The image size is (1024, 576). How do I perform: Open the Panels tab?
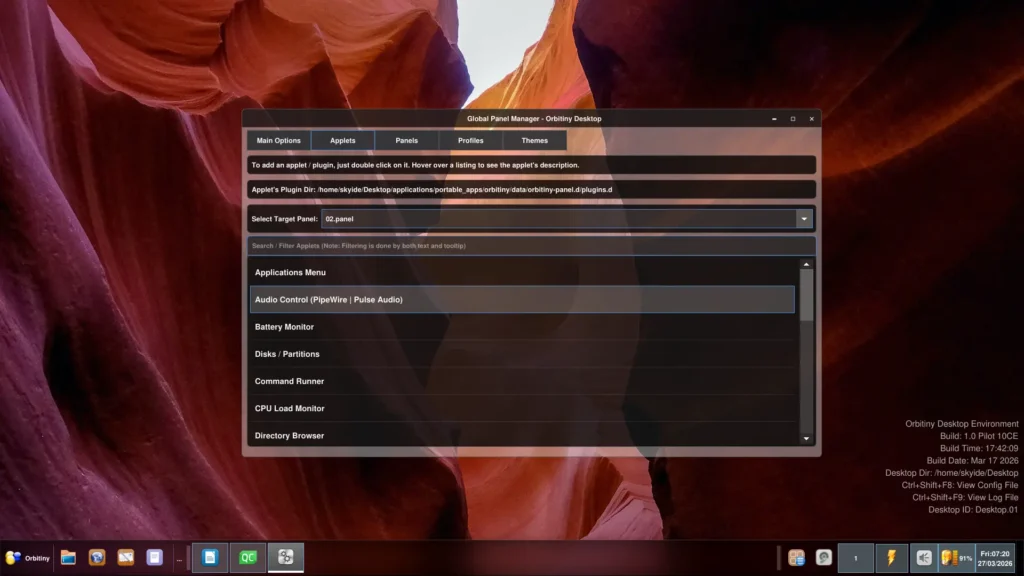(x=406, y=141)
